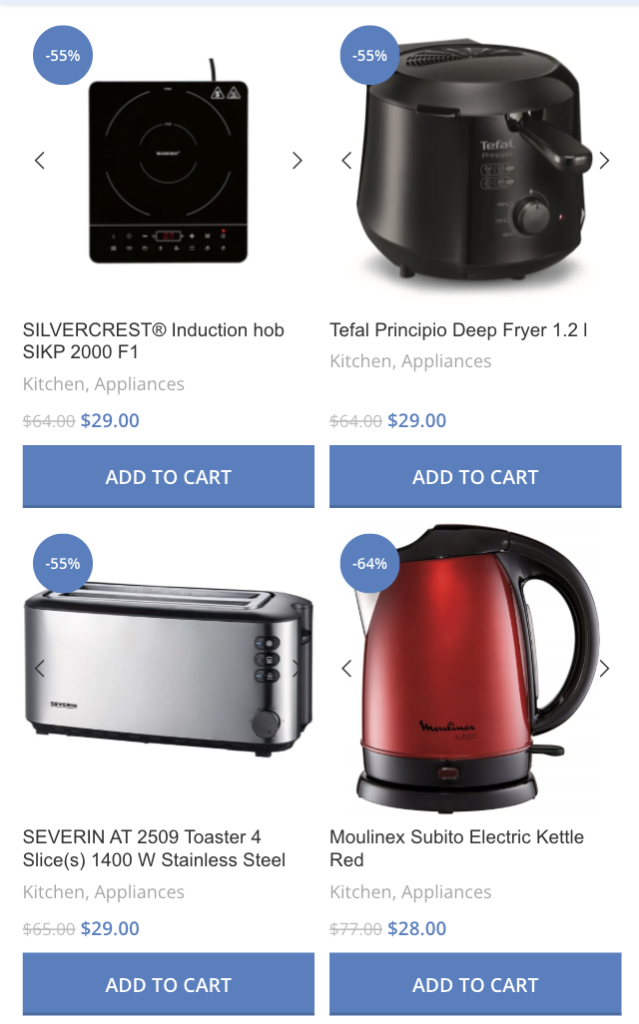
Task: Open SILVERCREST Induction hob SIKP 2000 F1 title
Action: 154,341
